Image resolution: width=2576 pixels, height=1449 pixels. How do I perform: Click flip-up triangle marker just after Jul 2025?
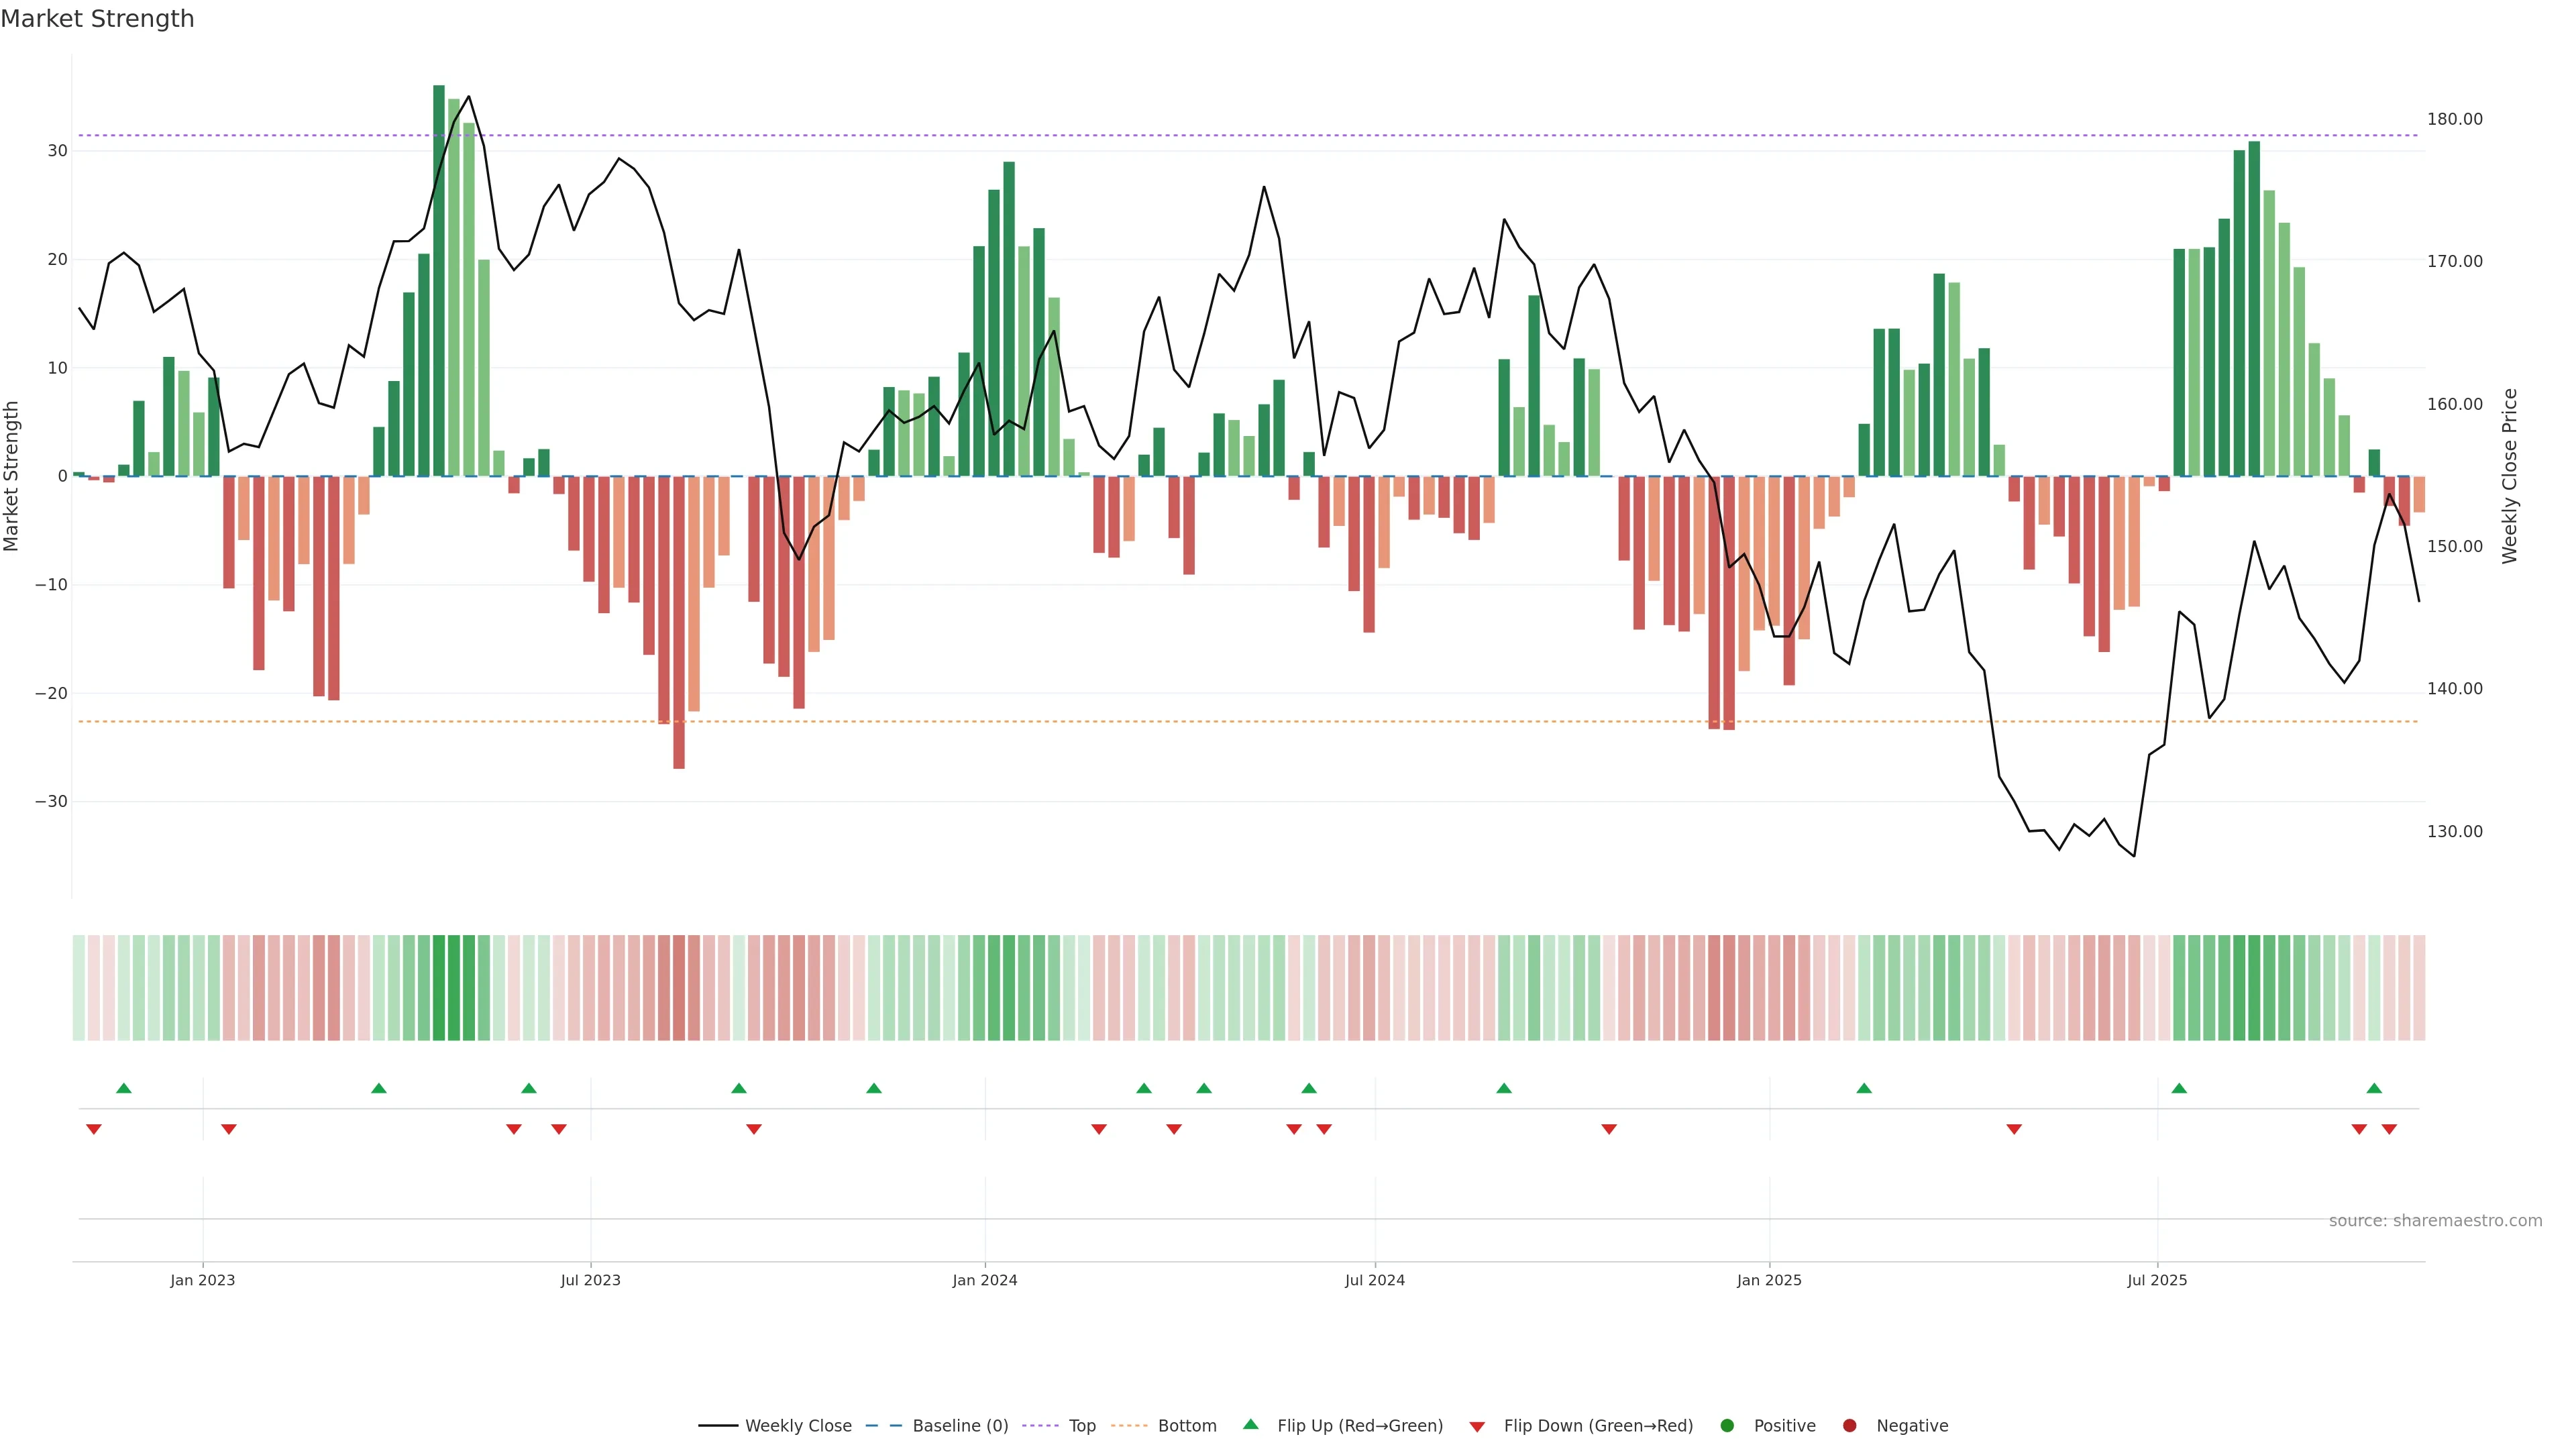(2179, 1088)
